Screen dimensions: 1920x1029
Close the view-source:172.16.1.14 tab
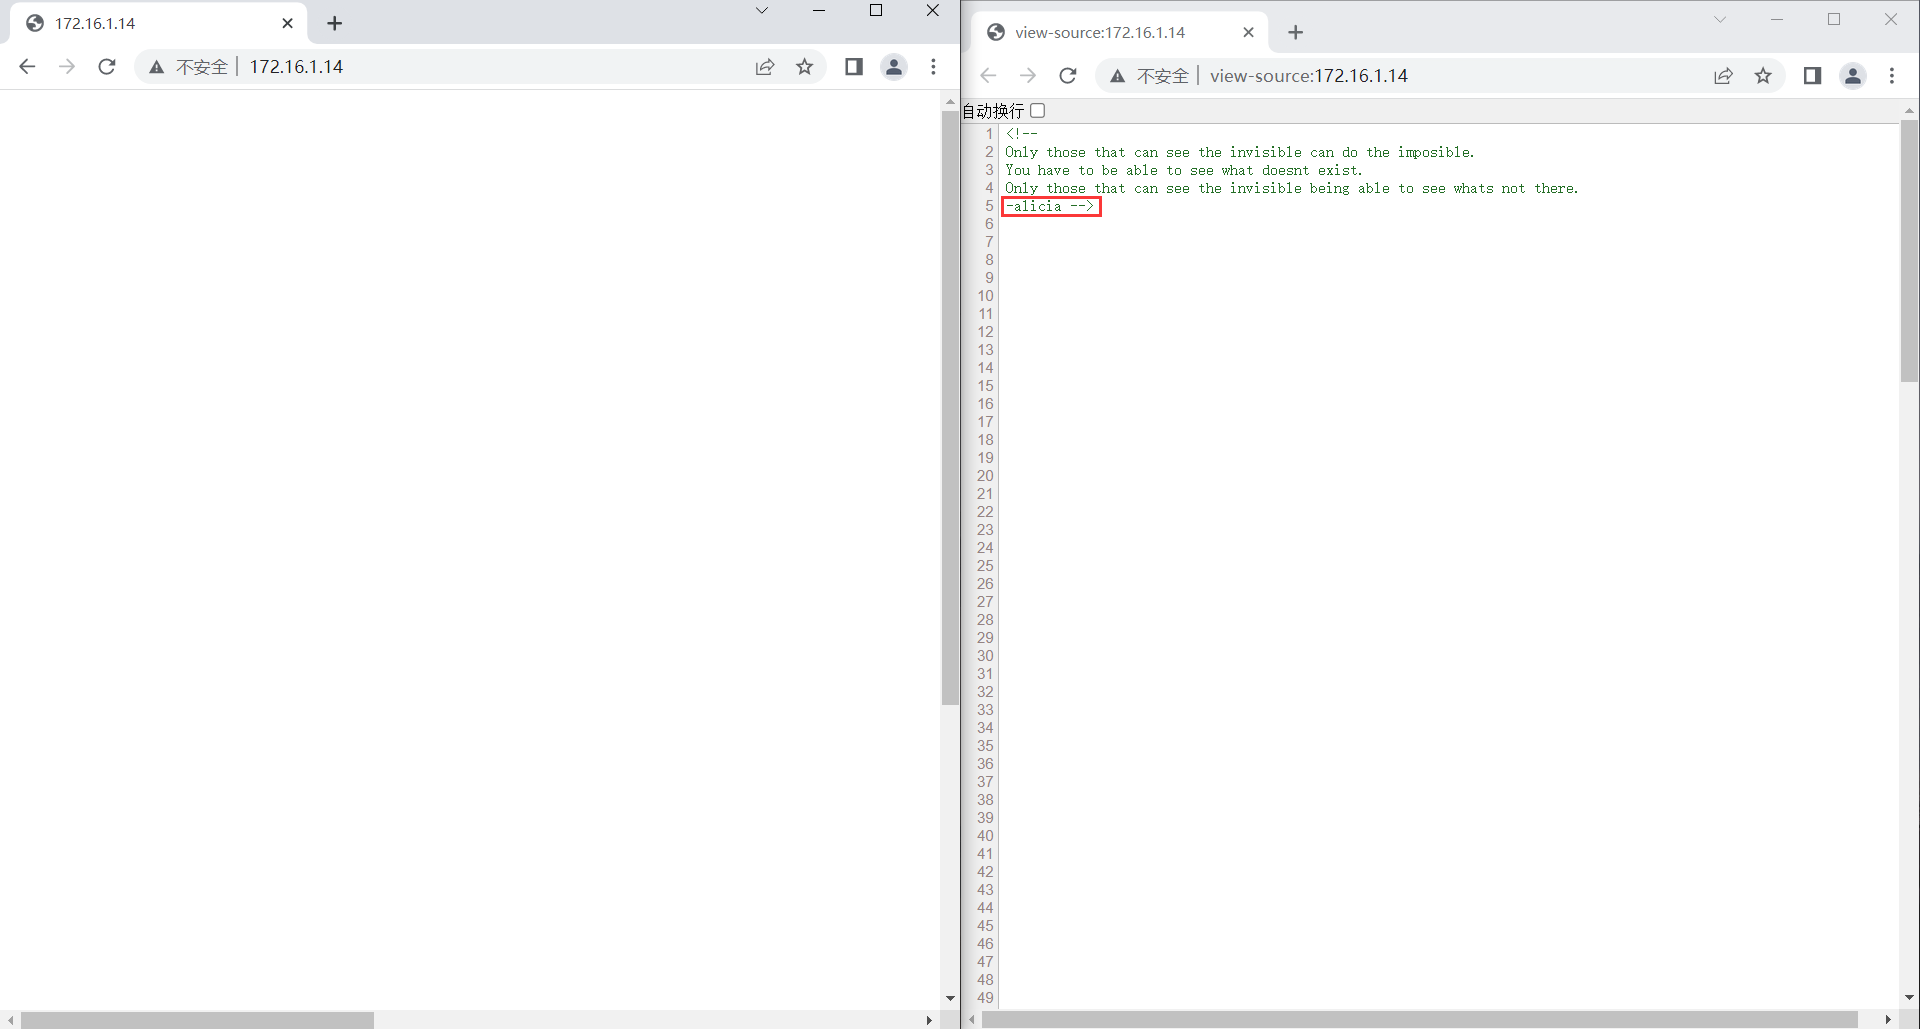[1248, 32]
